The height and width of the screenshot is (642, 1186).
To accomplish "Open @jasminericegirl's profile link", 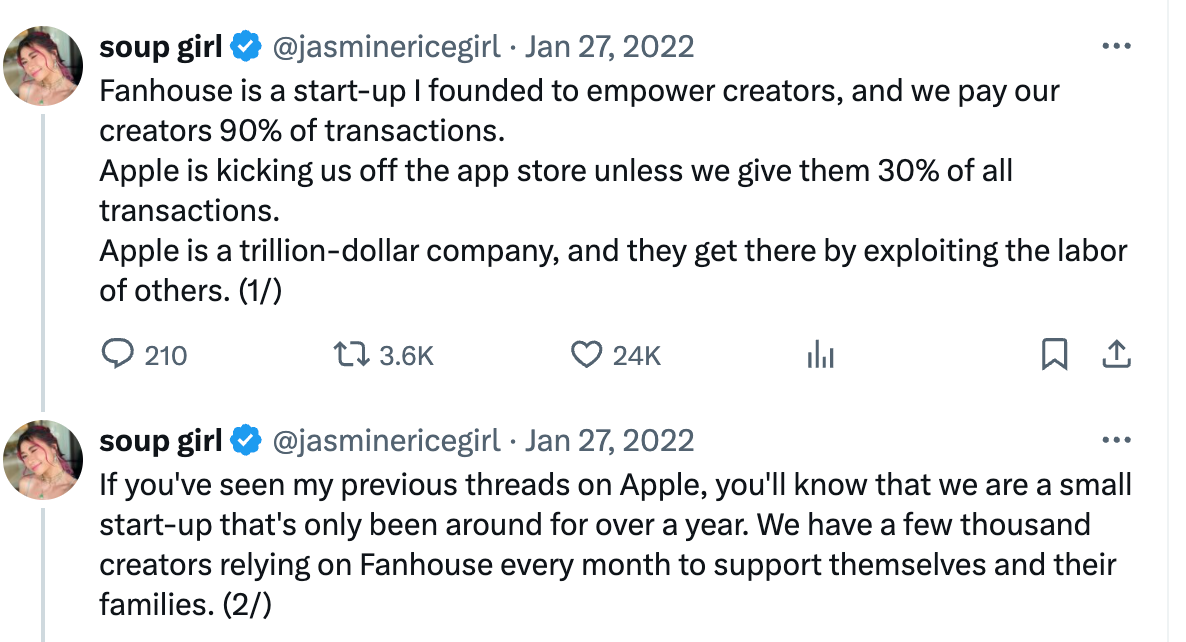I will (387, 46).
